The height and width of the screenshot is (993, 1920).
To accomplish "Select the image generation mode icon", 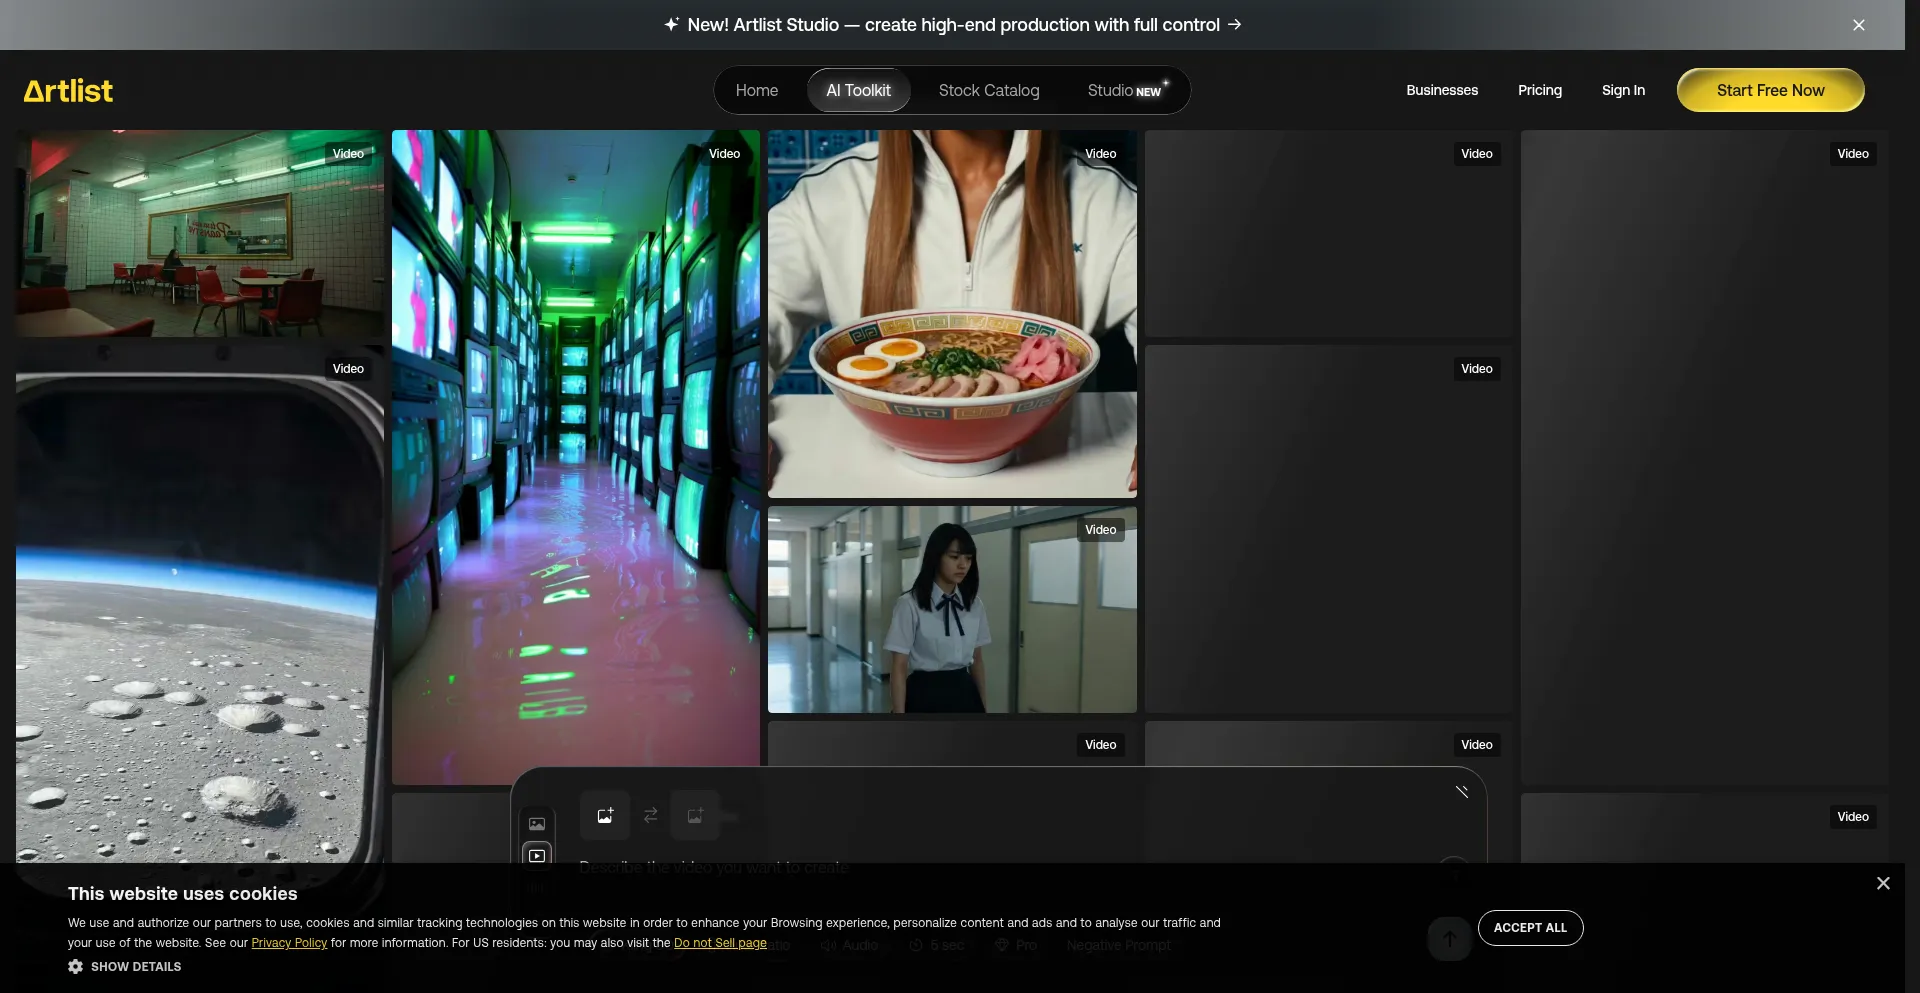I will 537,824.
